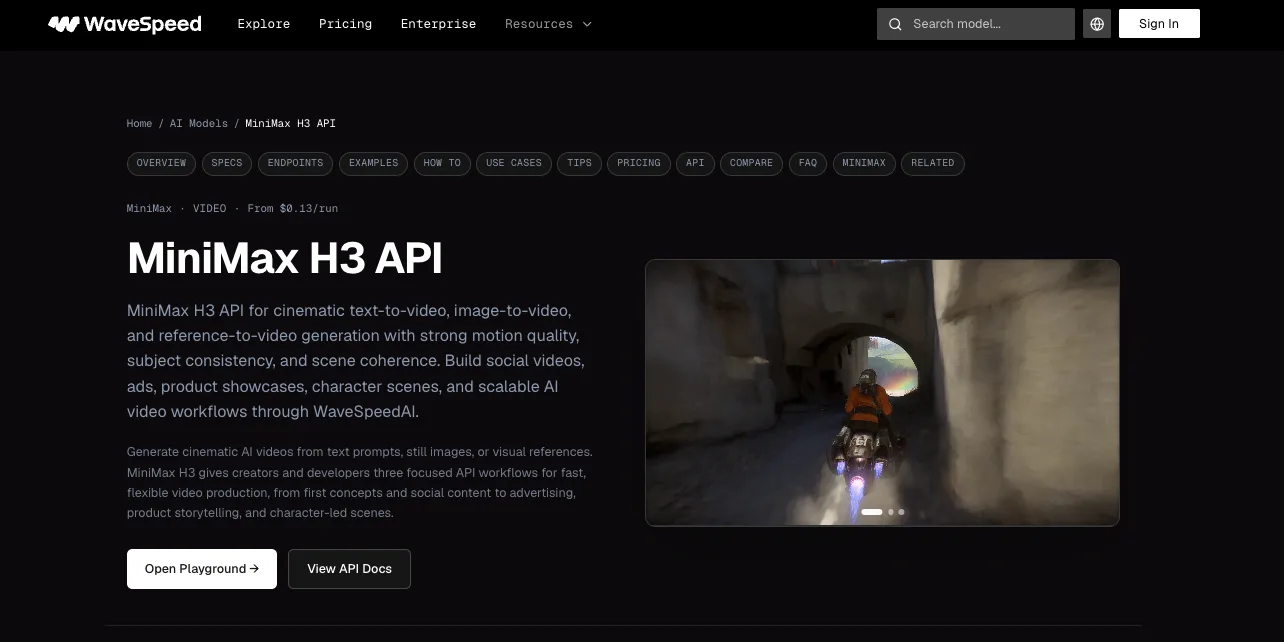Screen dimensions: 1284x642
Task: Click the 'MiniMax' provider label above title
Action: pyautogui.click(x=149, y=208)
